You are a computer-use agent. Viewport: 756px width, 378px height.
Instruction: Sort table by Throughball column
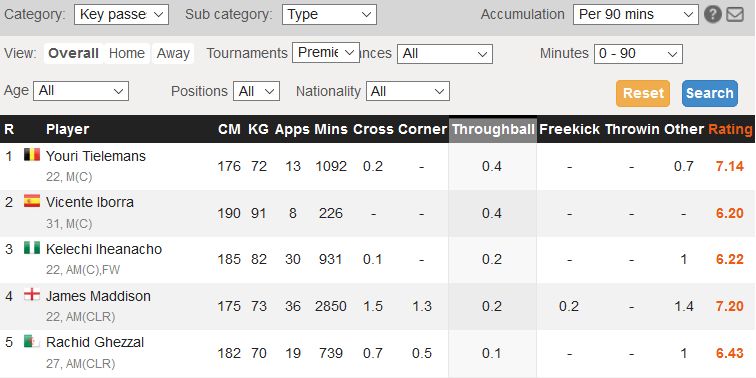pyautogui.click(x=493, y=129)
